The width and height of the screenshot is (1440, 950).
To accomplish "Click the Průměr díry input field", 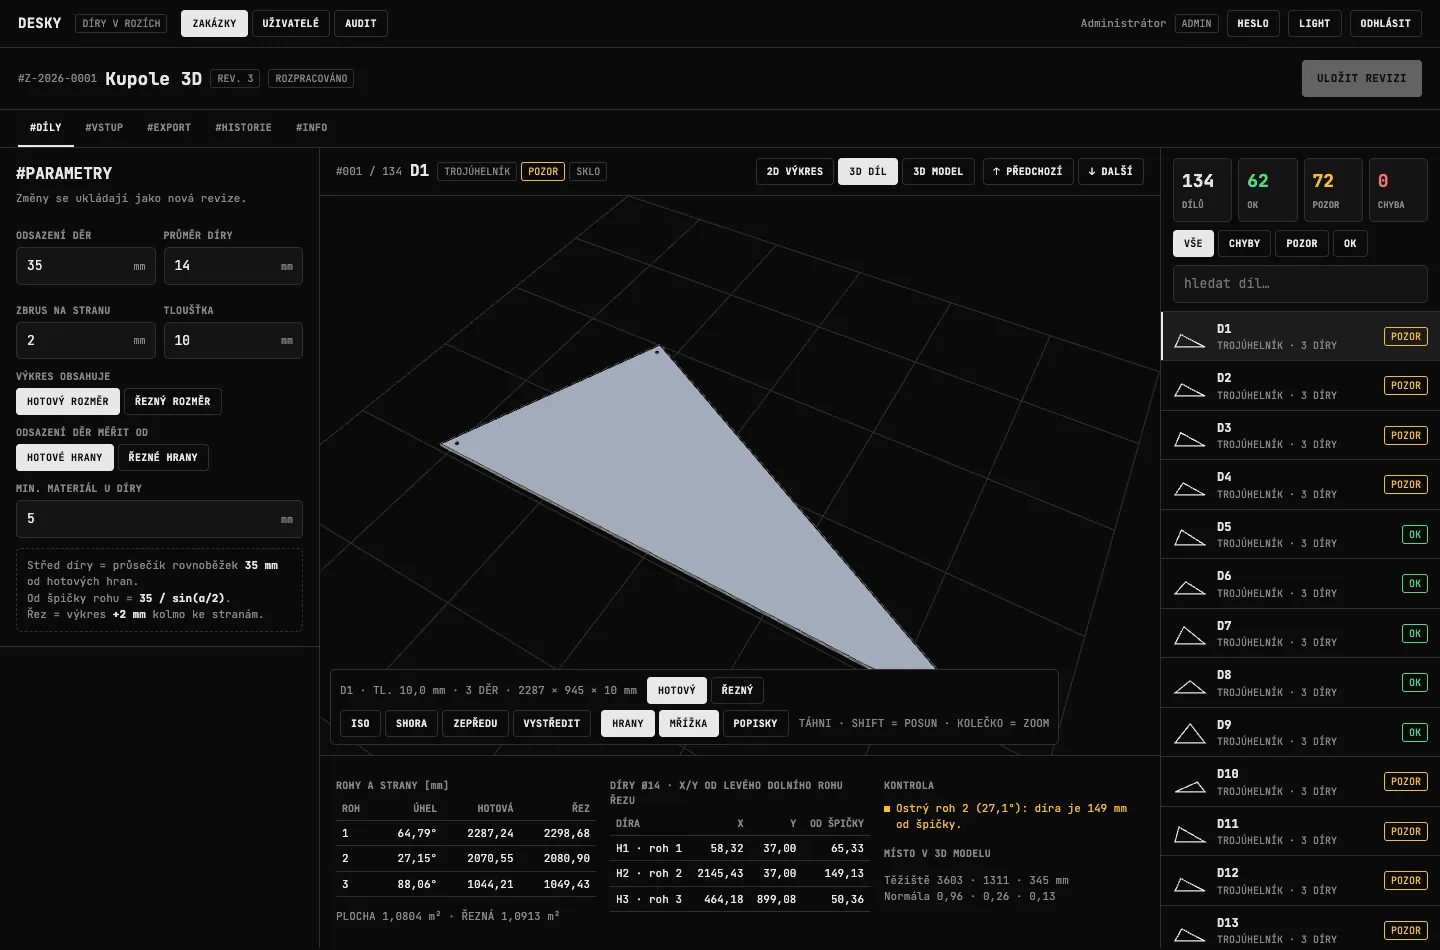I will [x=233, y=266].
